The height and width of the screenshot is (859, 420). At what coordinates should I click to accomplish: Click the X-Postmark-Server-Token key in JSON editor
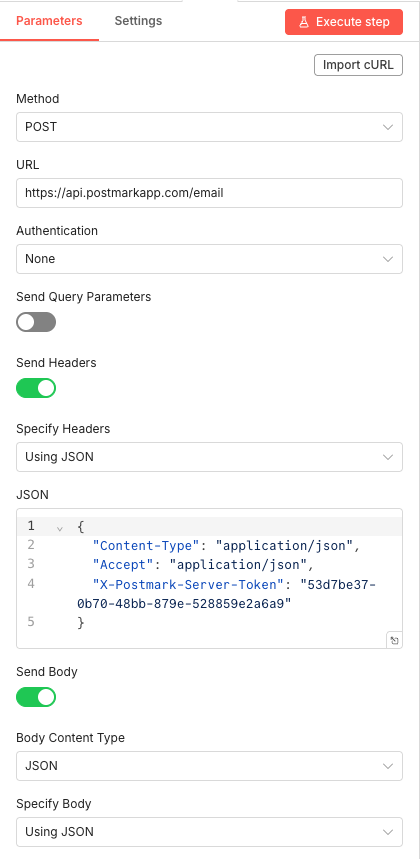click(186, 585)
